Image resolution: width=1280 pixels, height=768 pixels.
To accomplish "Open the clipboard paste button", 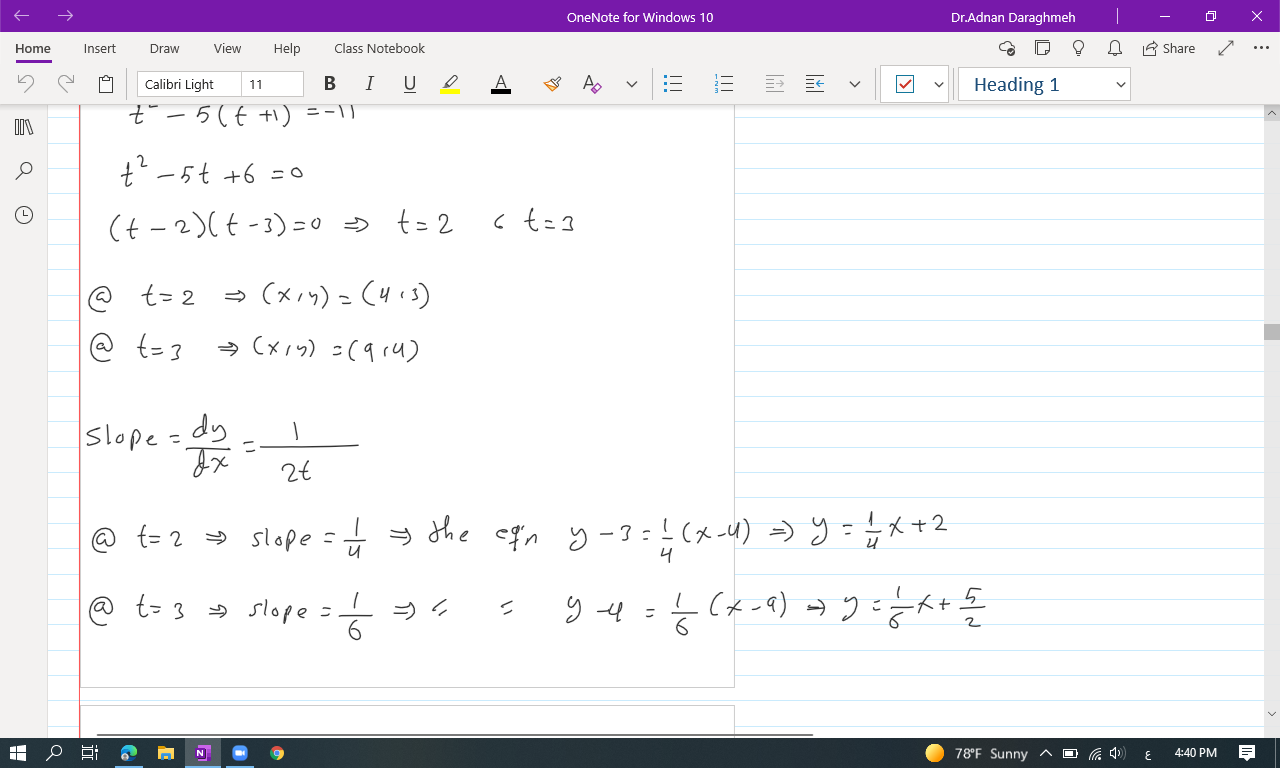I will point(106,84).
